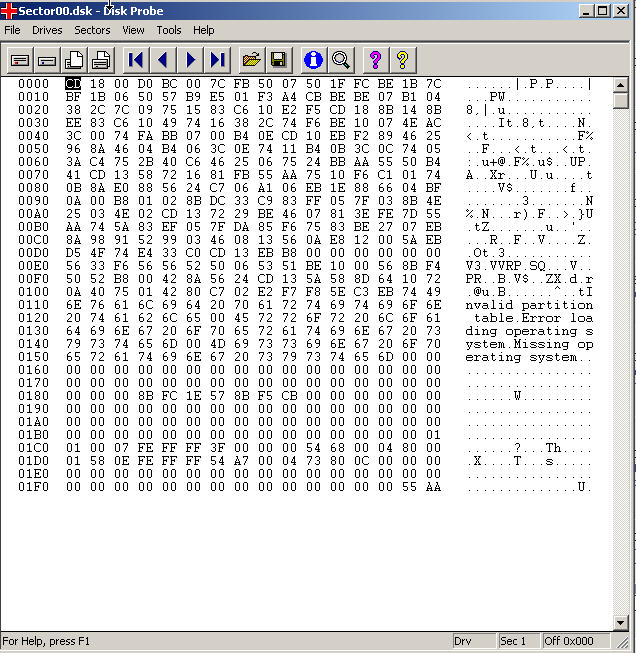The width and height of the screenshot is (636, 653).
Task: Click the ASCII text 'table.Error loa'
Action: point(533,318)
